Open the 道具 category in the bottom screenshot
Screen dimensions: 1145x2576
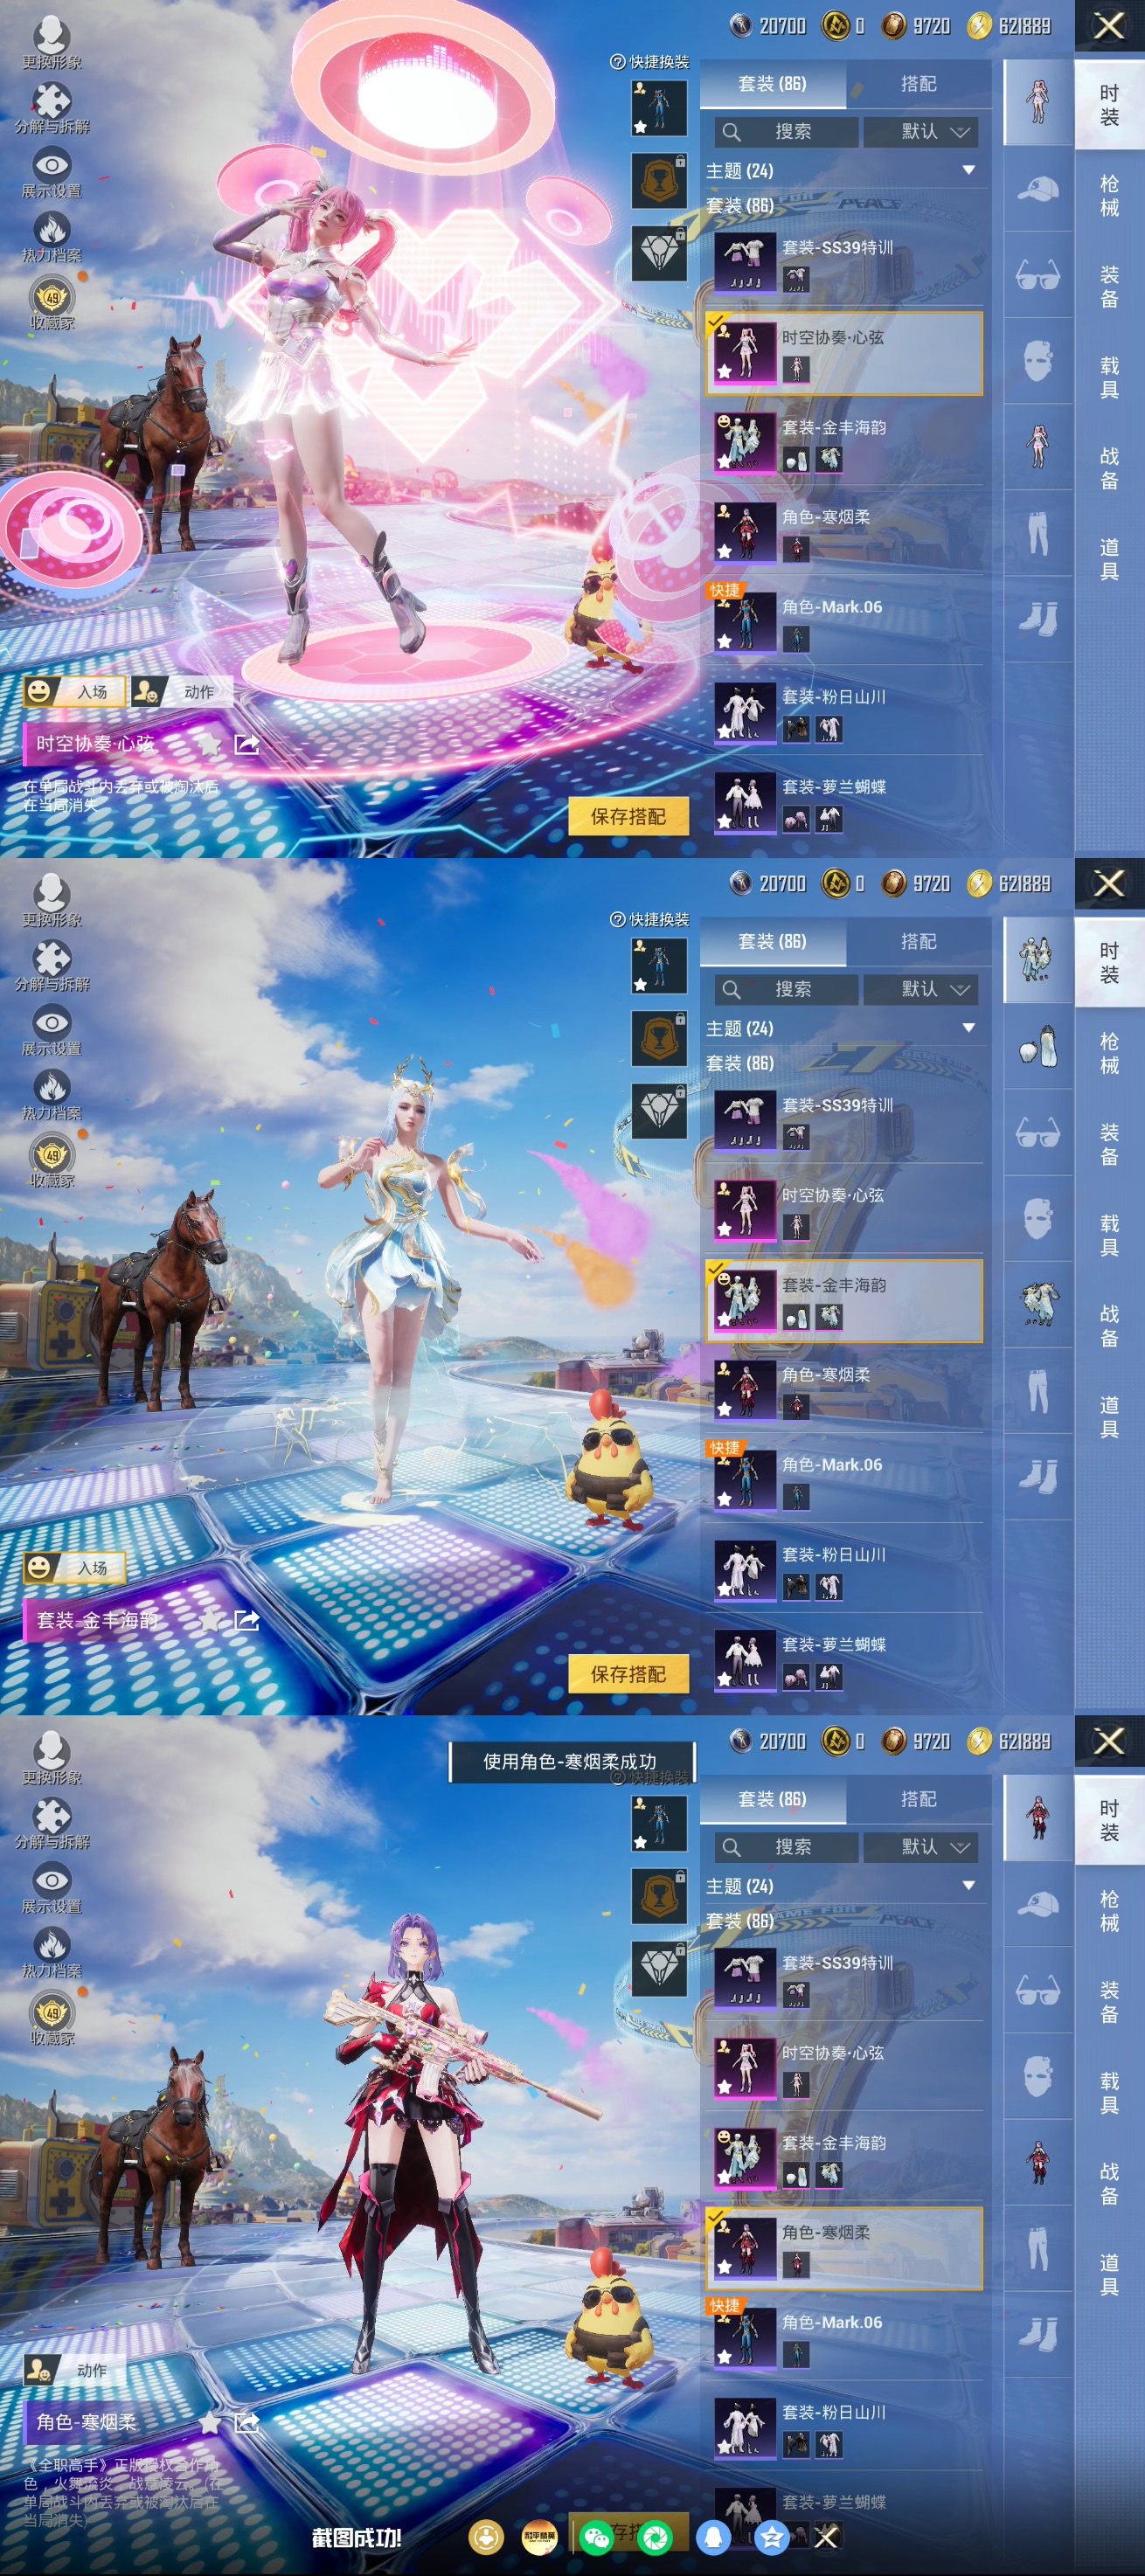[1109, 2275]
